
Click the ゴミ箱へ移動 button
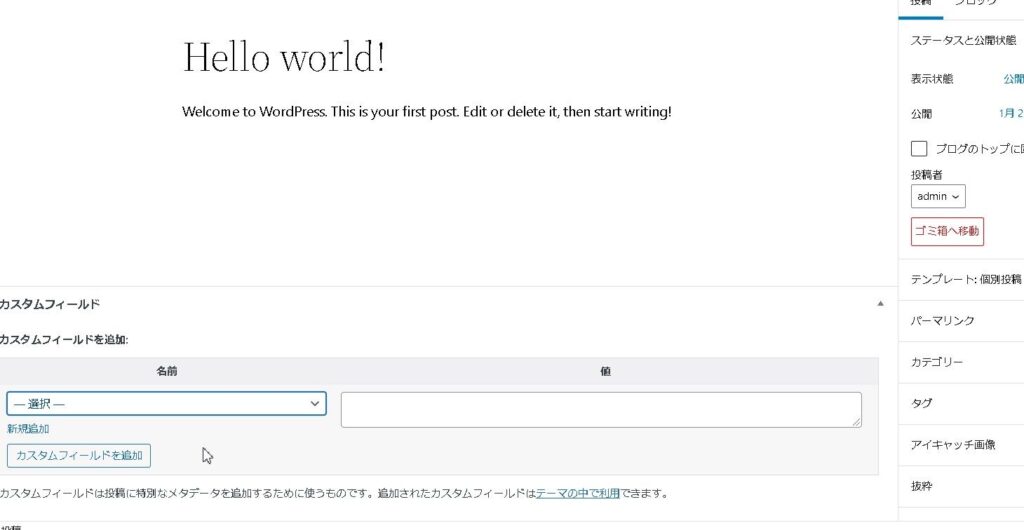point(947,231)
